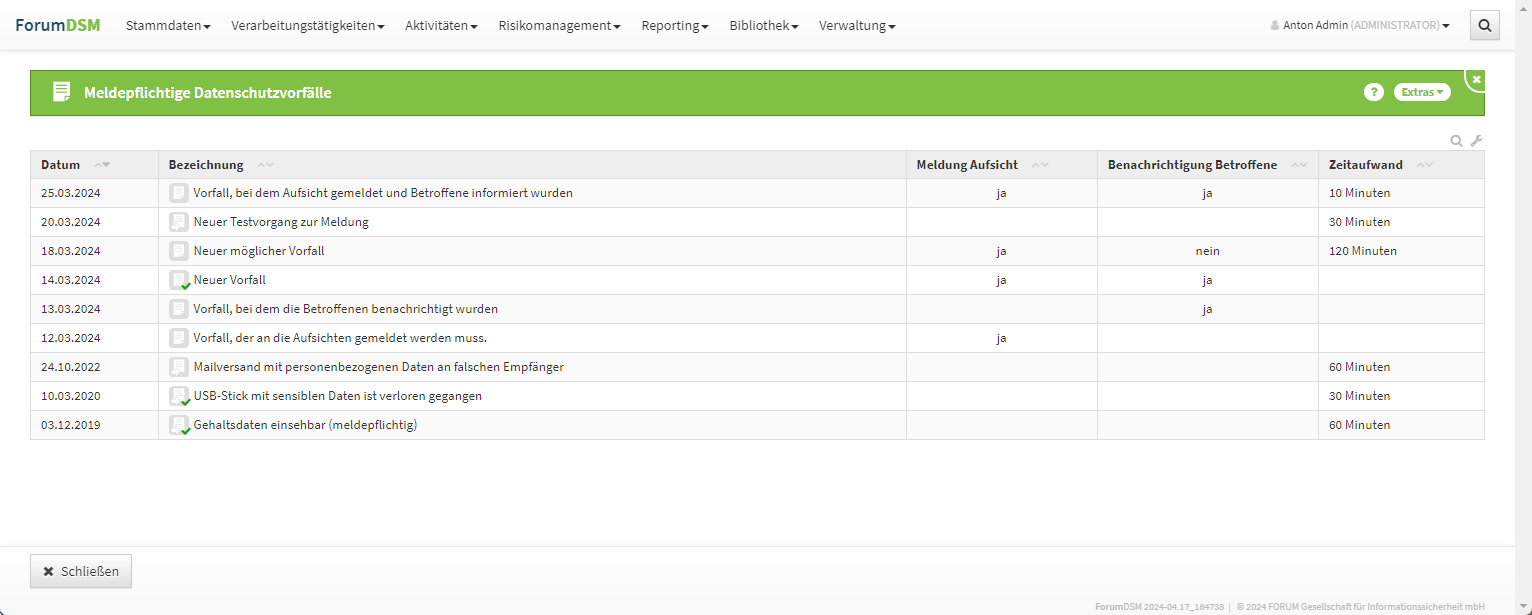
Task: Sort by Datum column arrows
Action: tap(102, 165)
